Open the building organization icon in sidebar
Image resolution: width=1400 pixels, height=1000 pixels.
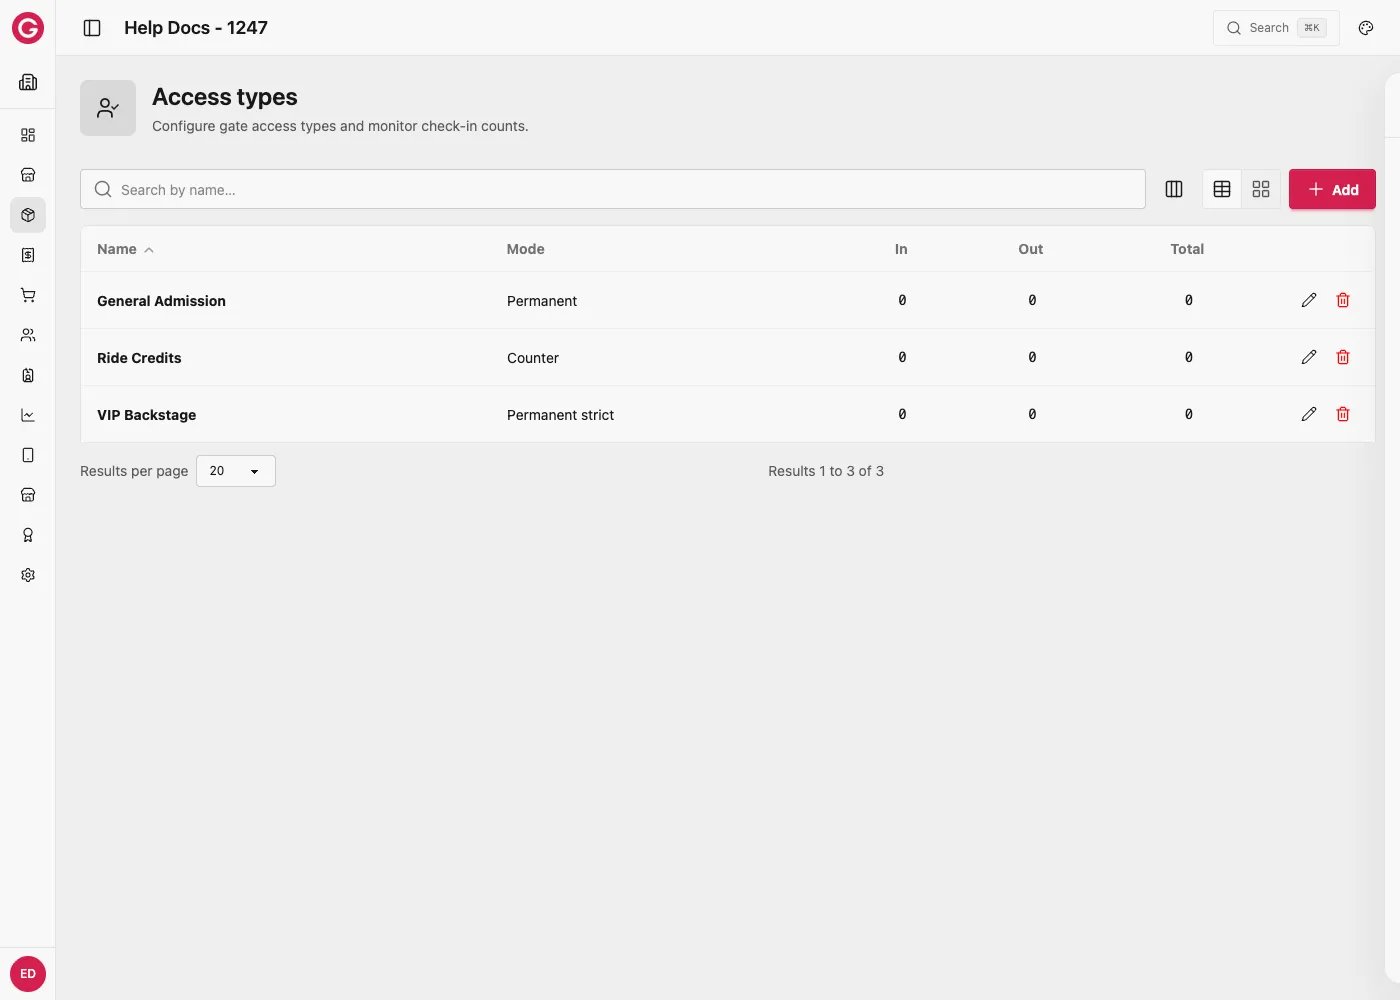click(x=28, y=82)
